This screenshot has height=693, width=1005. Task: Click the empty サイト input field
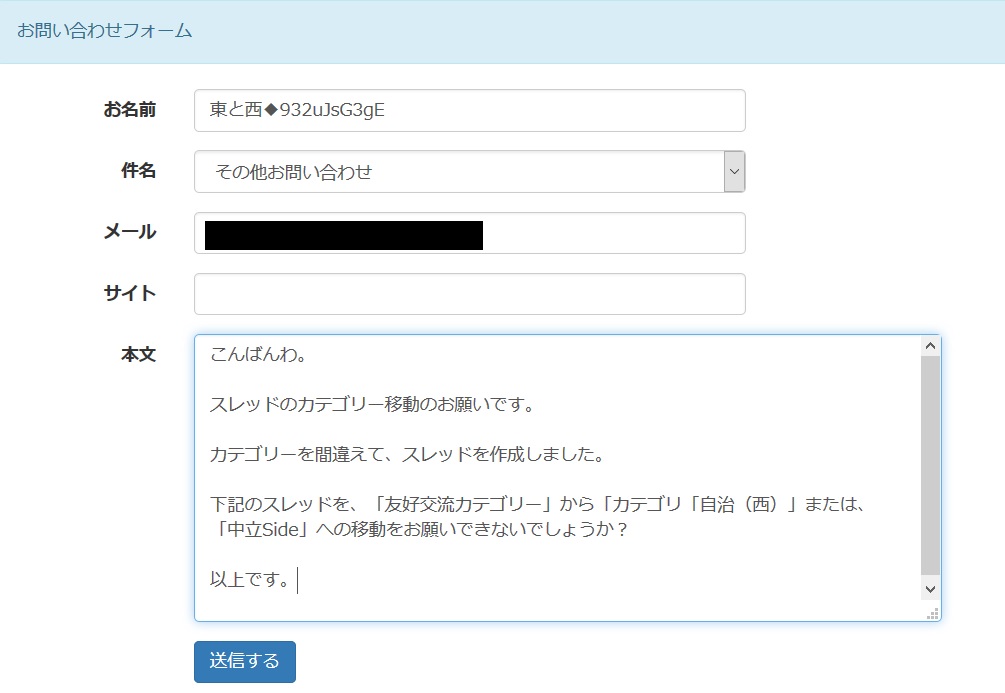[469, 294]
